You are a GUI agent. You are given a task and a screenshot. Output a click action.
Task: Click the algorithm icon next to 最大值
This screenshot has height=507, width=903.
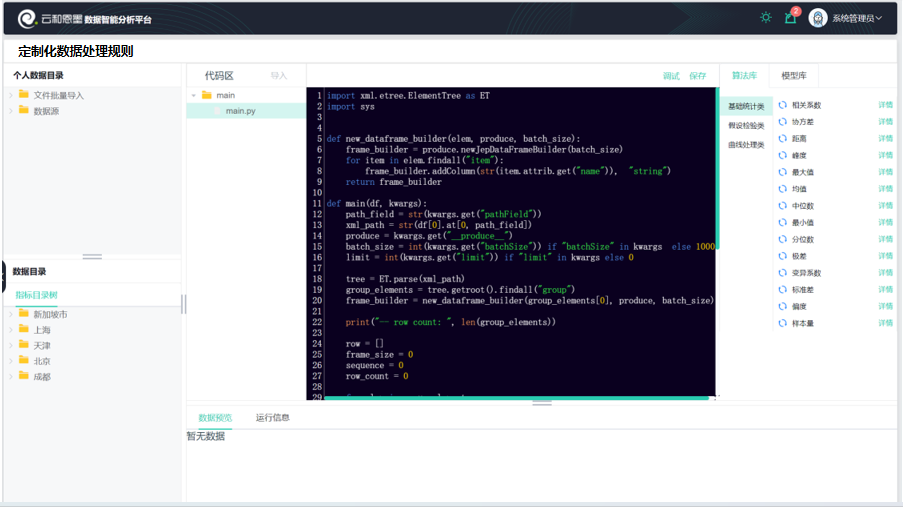(783, 172)
